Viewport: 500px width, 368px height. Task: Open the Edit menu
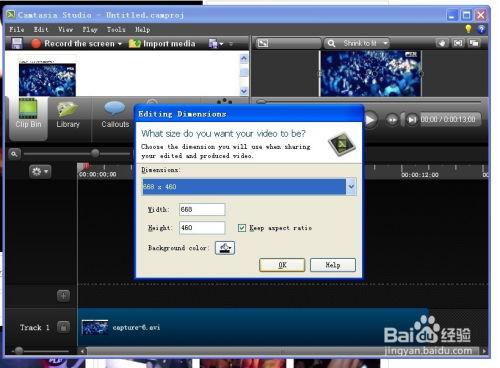click(x=41, y=29)
